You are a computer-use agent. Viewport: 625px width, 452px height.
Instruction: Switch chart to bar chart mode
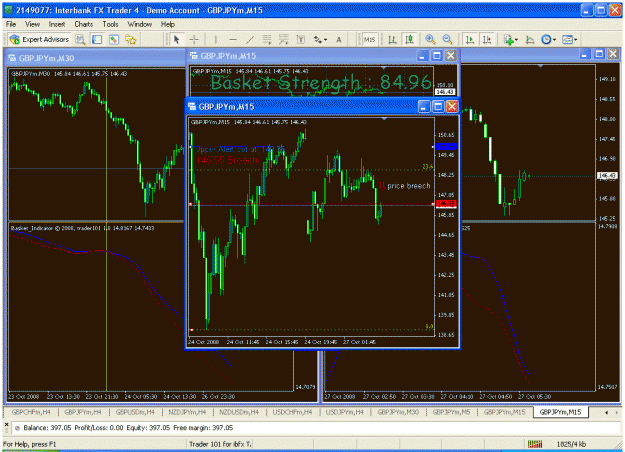tap(392, 39)
